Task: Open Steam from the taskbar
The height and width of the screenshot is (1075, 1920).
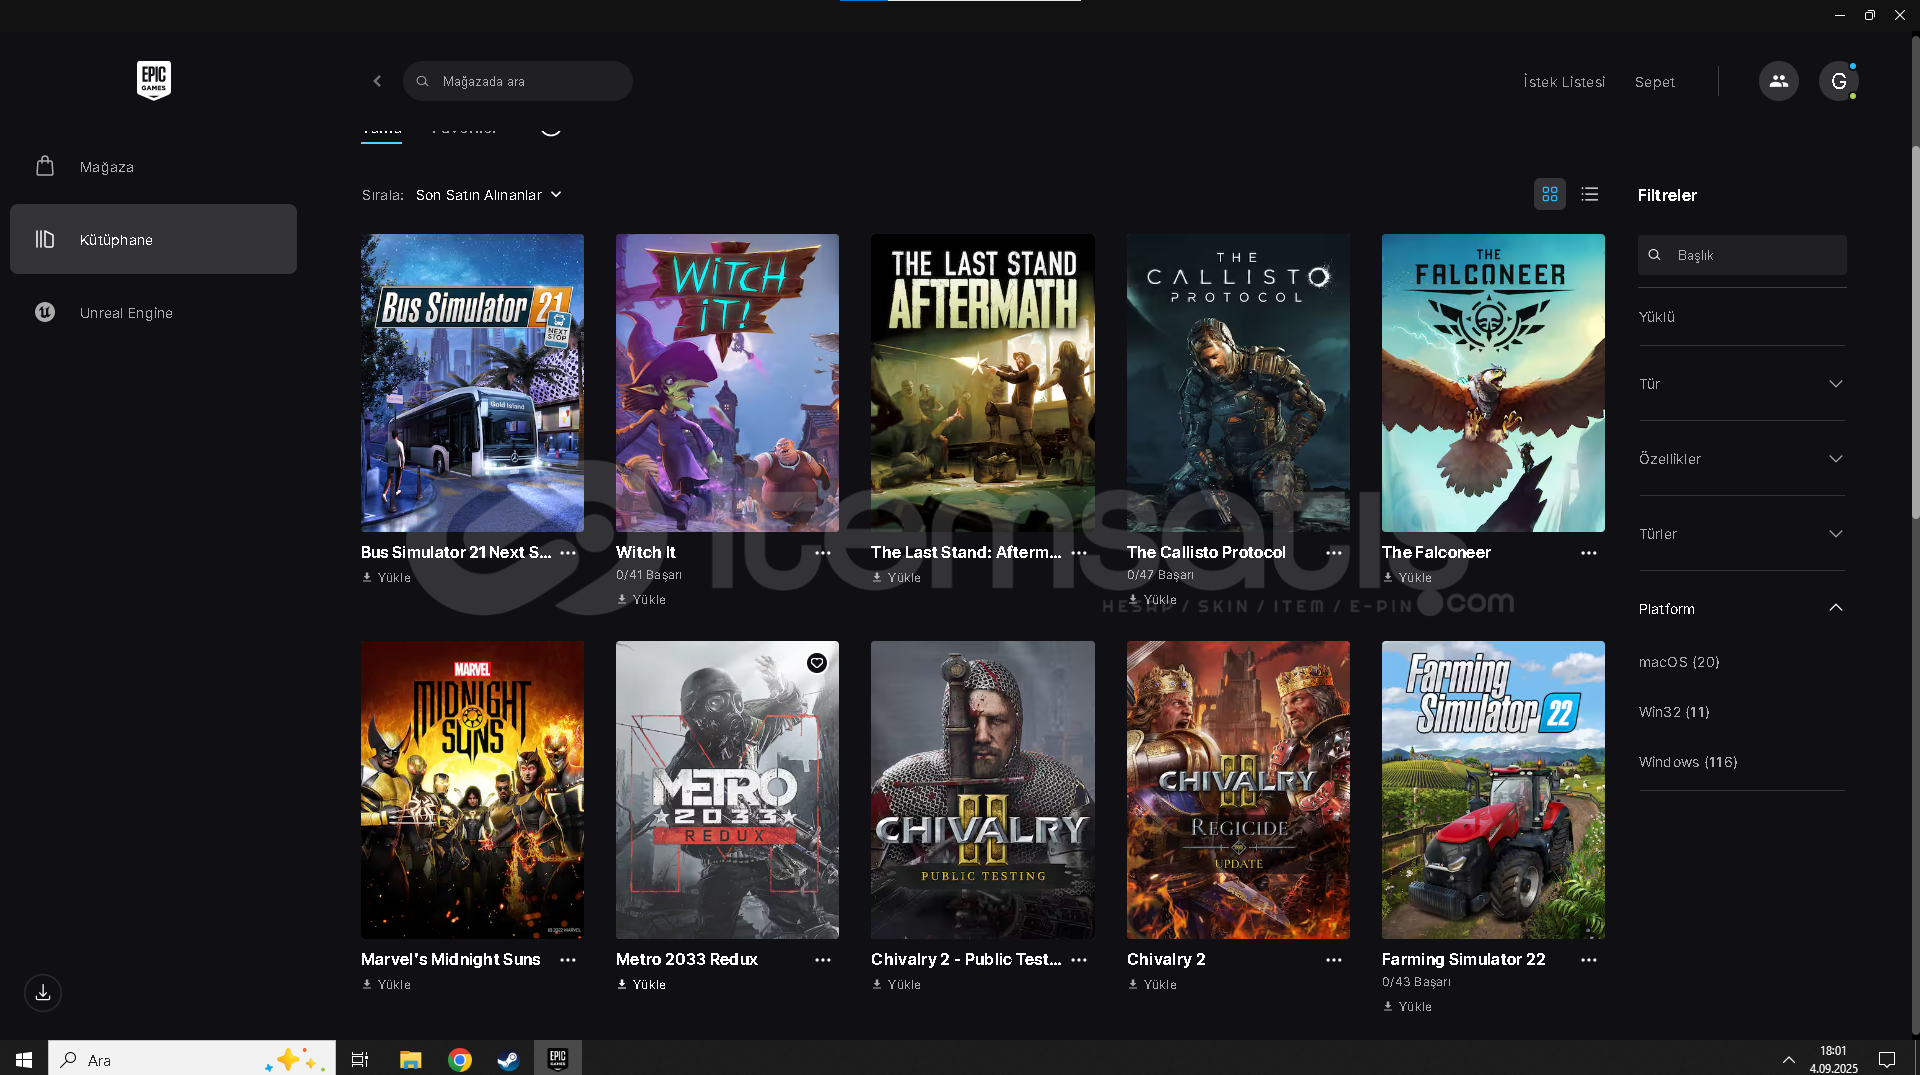Action: [x=508, y=1059]
